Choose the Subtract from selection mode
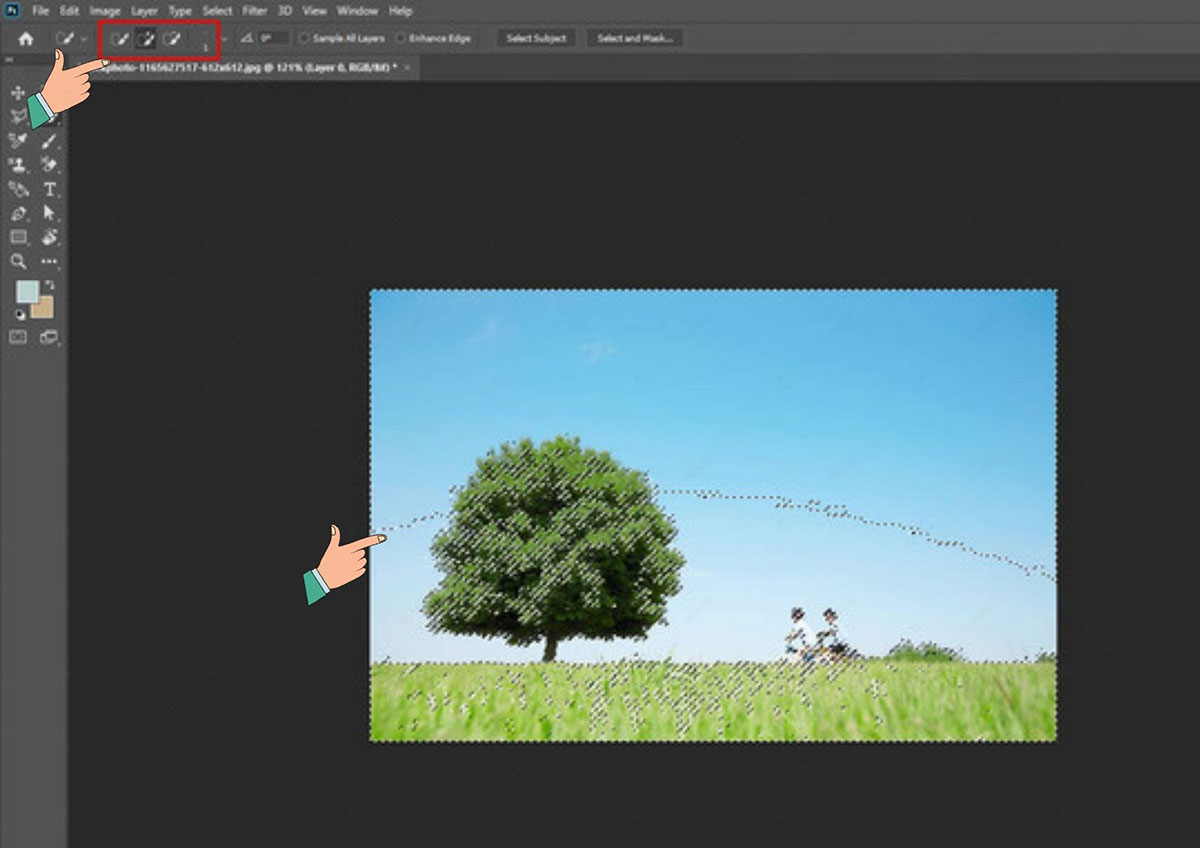Viewport: 1200px width, 848px height. pyautogui.click(x=172, y=39)
